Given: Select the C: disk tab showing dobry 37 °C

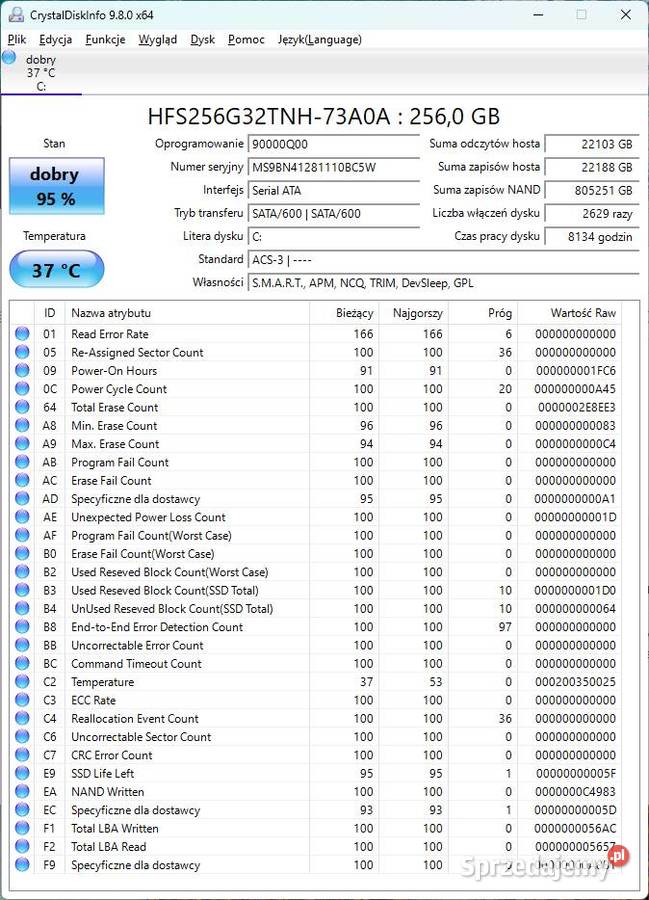Looking at the screenshot, I should (41, 72).
